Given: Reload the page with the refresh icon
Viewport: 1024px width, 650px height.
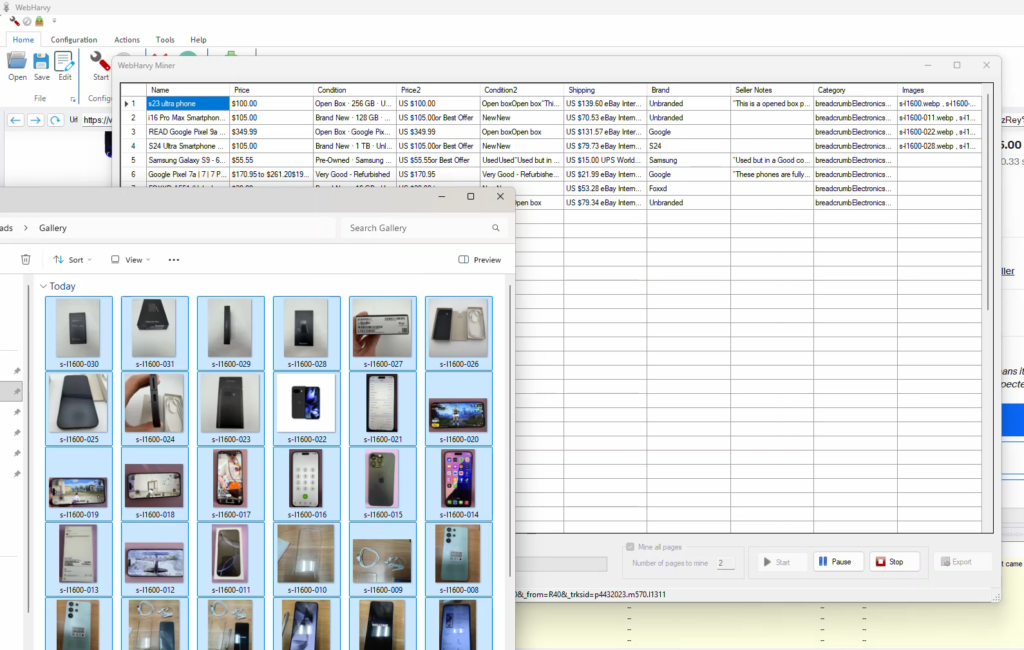Looking at the screenshot, I should tap(54, 120).
